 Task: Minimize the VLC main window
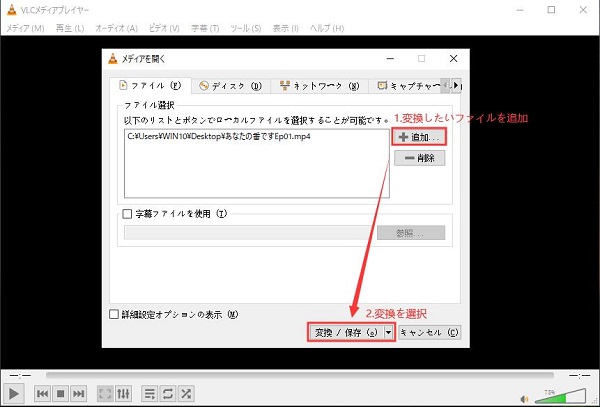click(x=520, y=10)
